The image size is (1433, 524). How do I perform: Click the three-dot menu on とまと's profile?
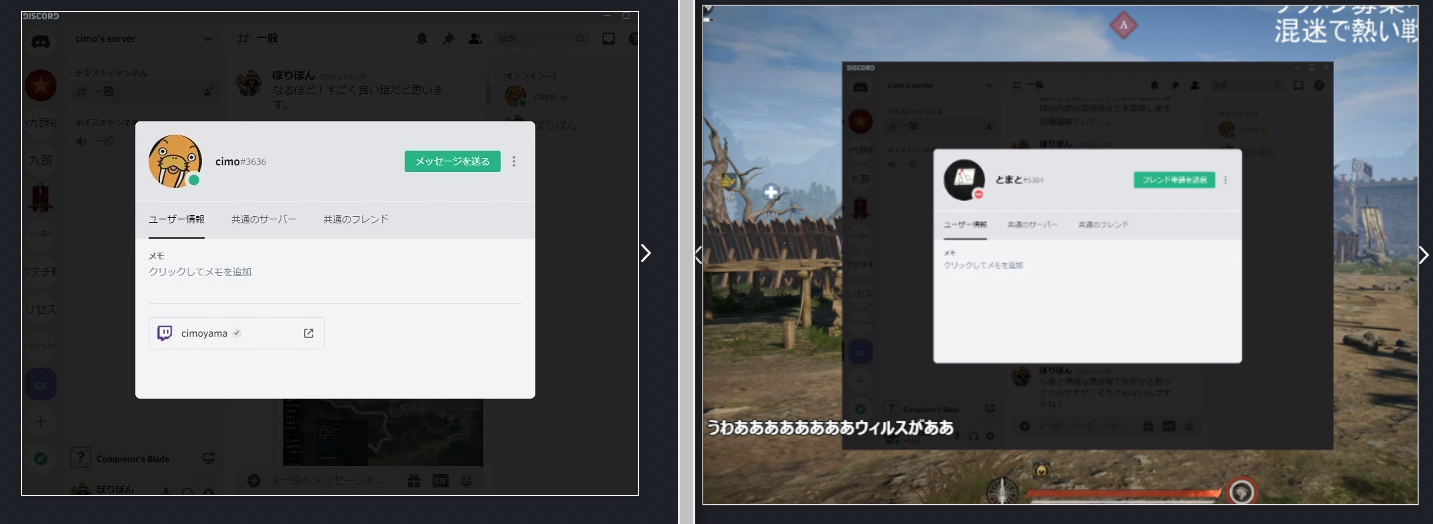point(1226,180)
